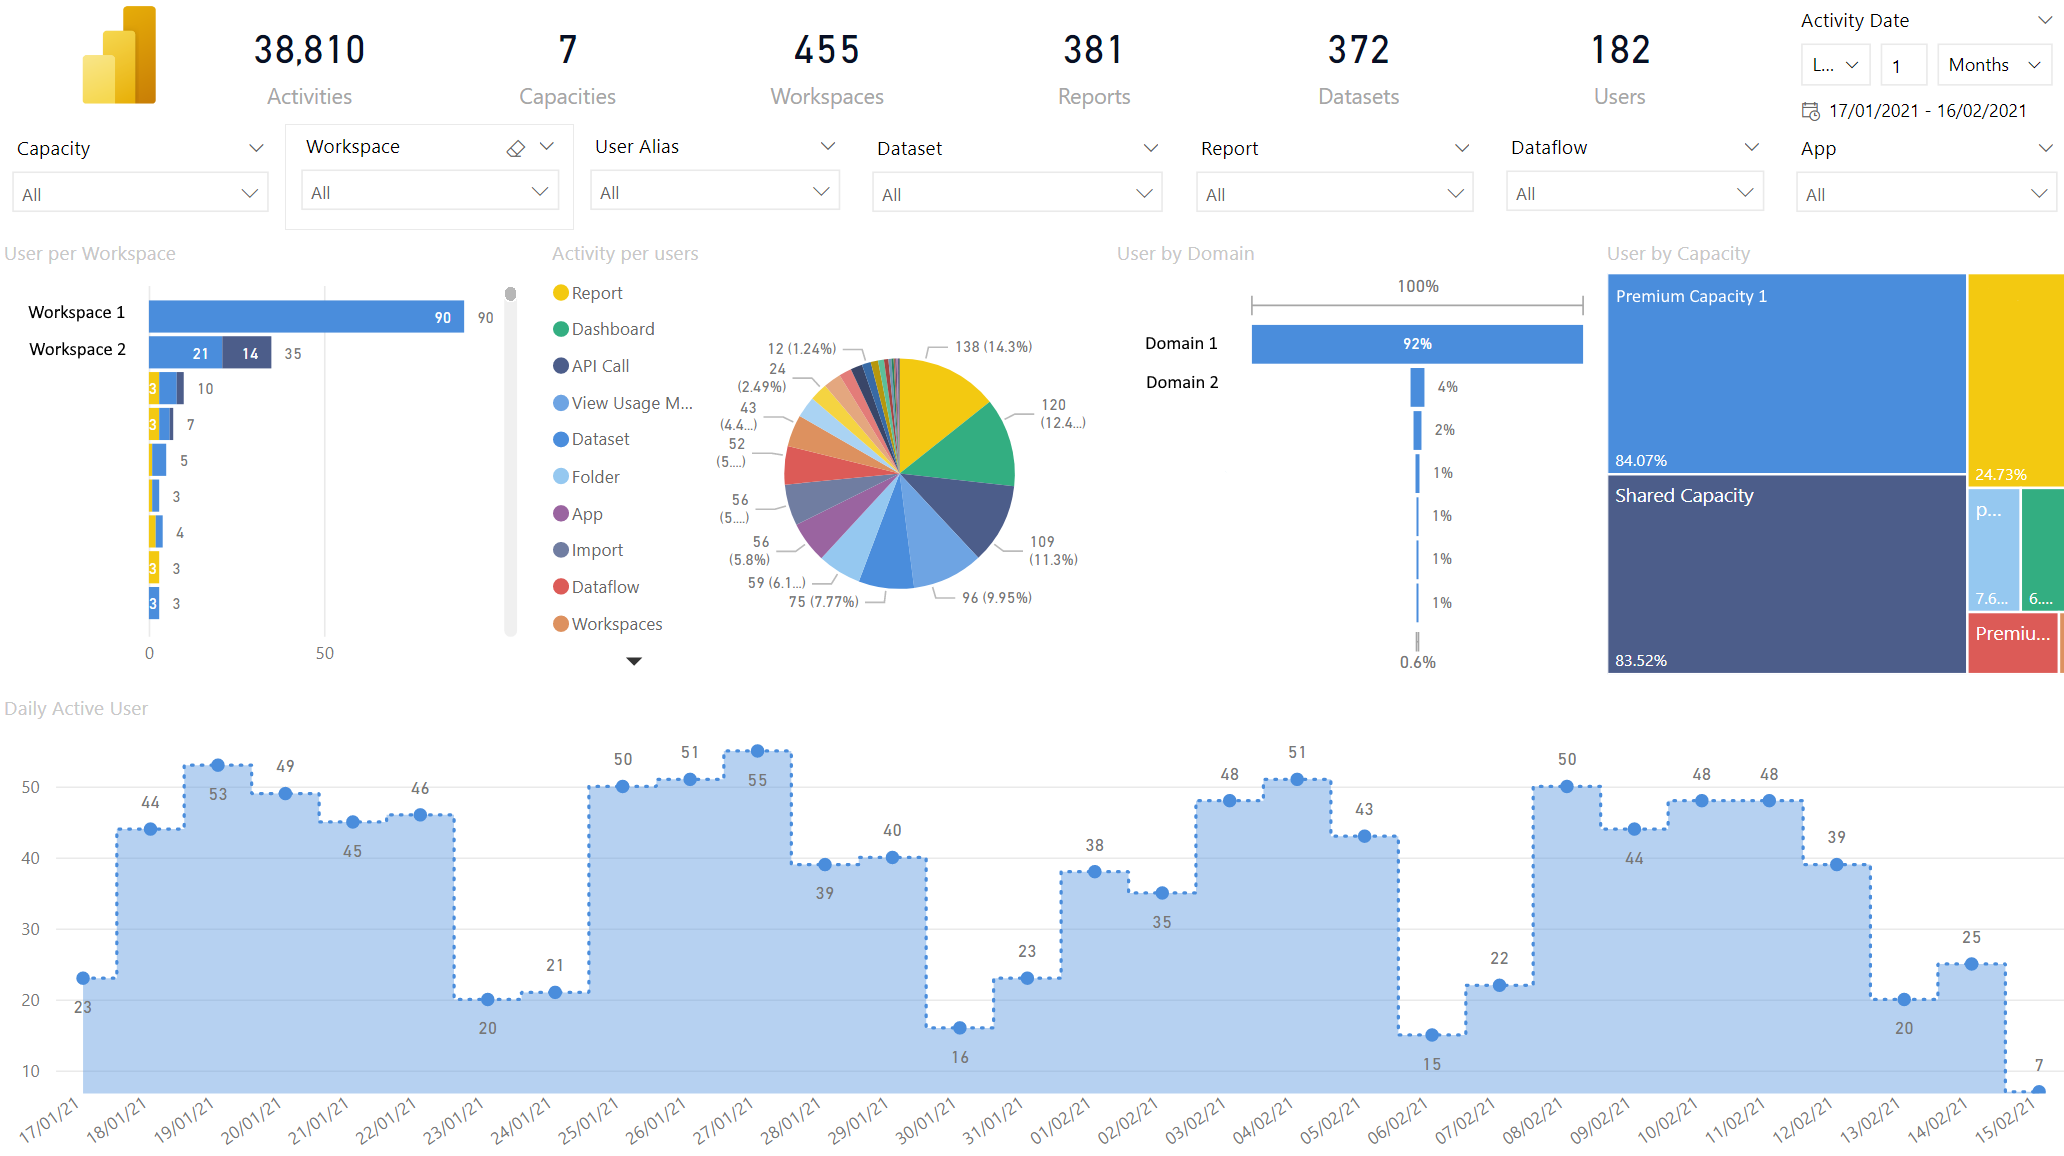2064x1156 pixels.
Task: Open Workspace slicer All dropdown
Action: click(430, 192)
